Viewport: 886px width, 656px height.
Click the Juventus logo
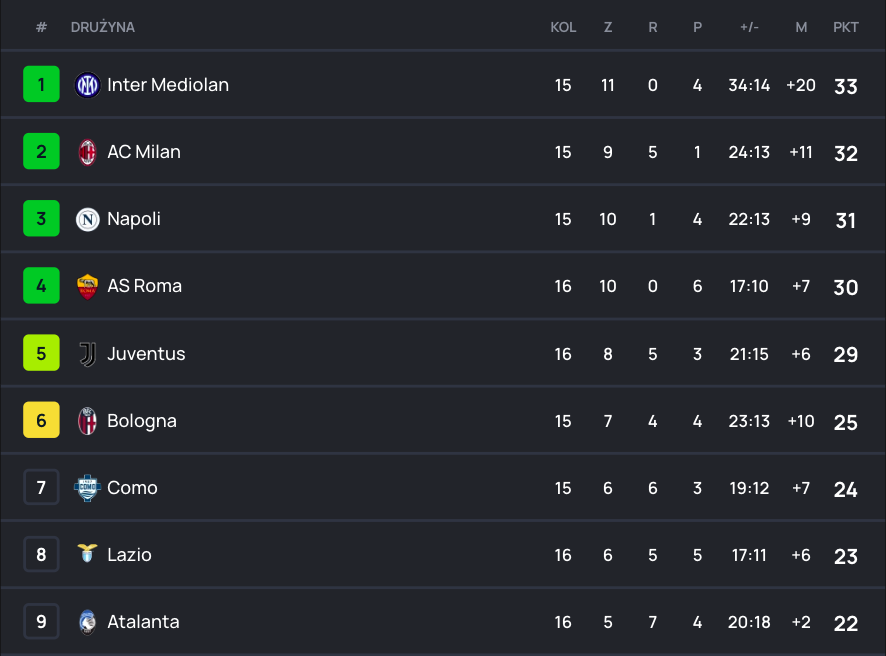(x=87, y=353)
